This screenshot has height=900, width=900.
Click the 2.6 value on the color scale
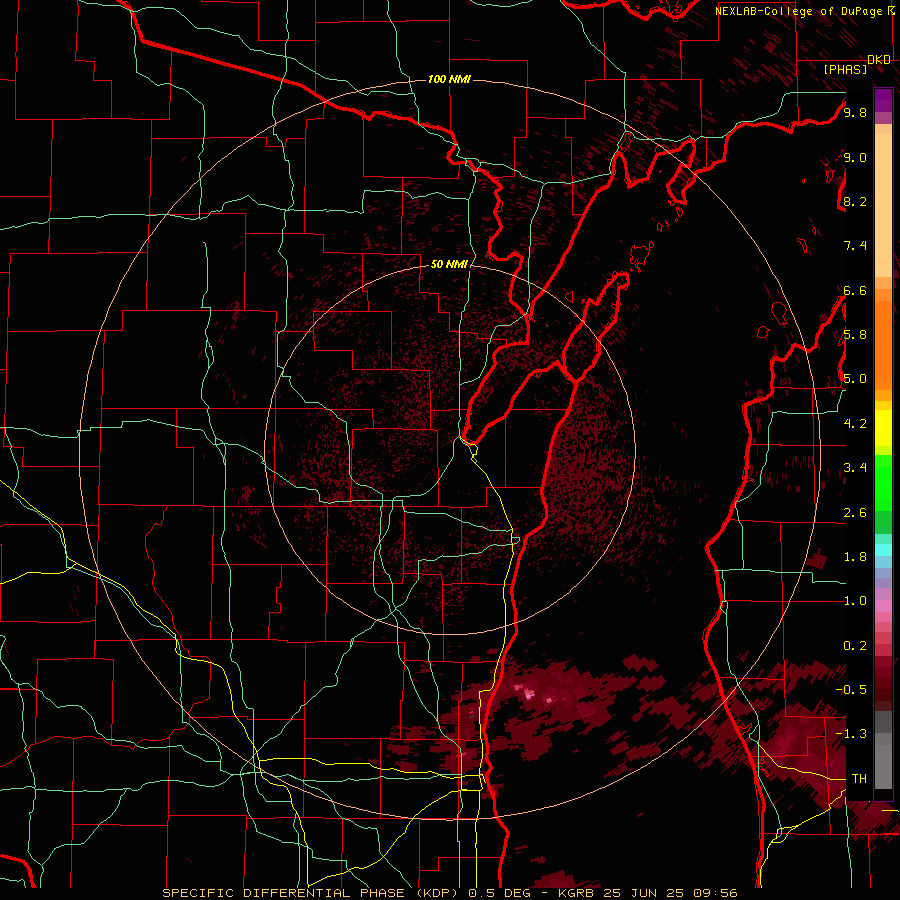point(855,513)
